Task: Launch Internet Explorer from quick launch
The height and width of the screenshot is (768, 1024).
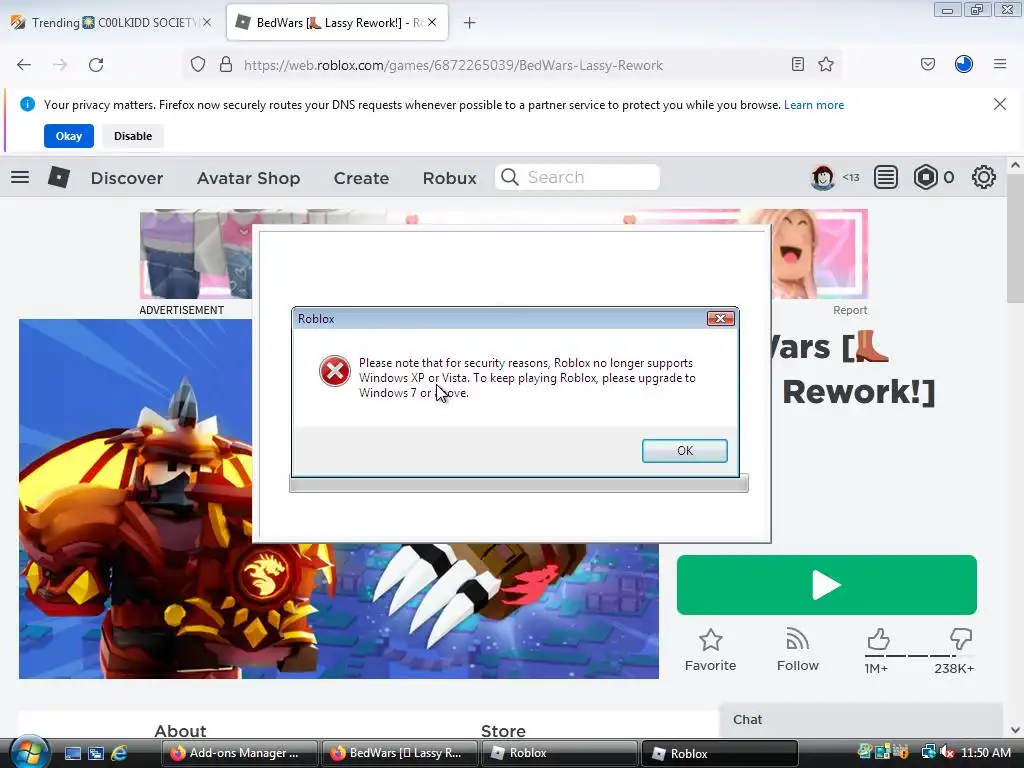Action: (x=120, y=754)
